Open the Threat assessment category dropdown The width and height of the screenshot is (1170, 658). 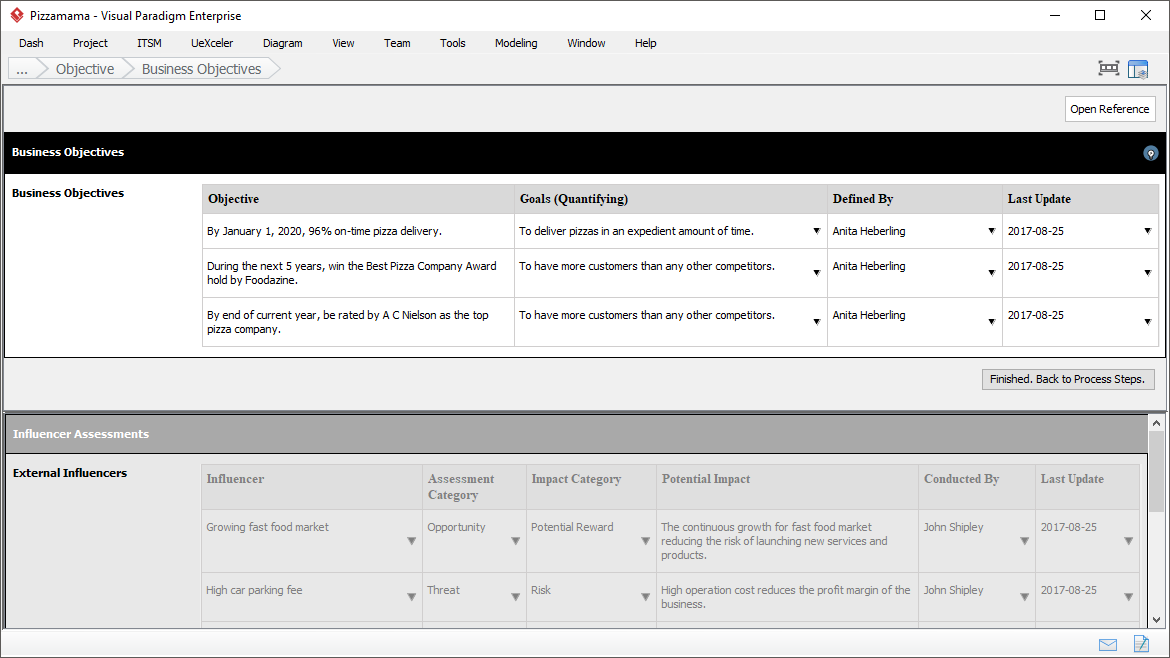click(515, 597)
